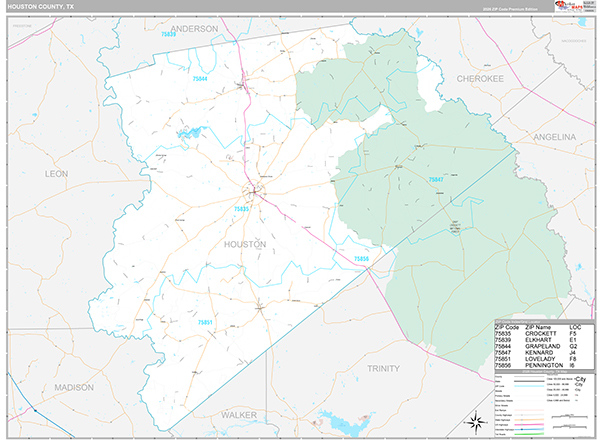Screen dimensions: 600x440
Task: Click the ANDERSON county label
Action: point(194,29)
